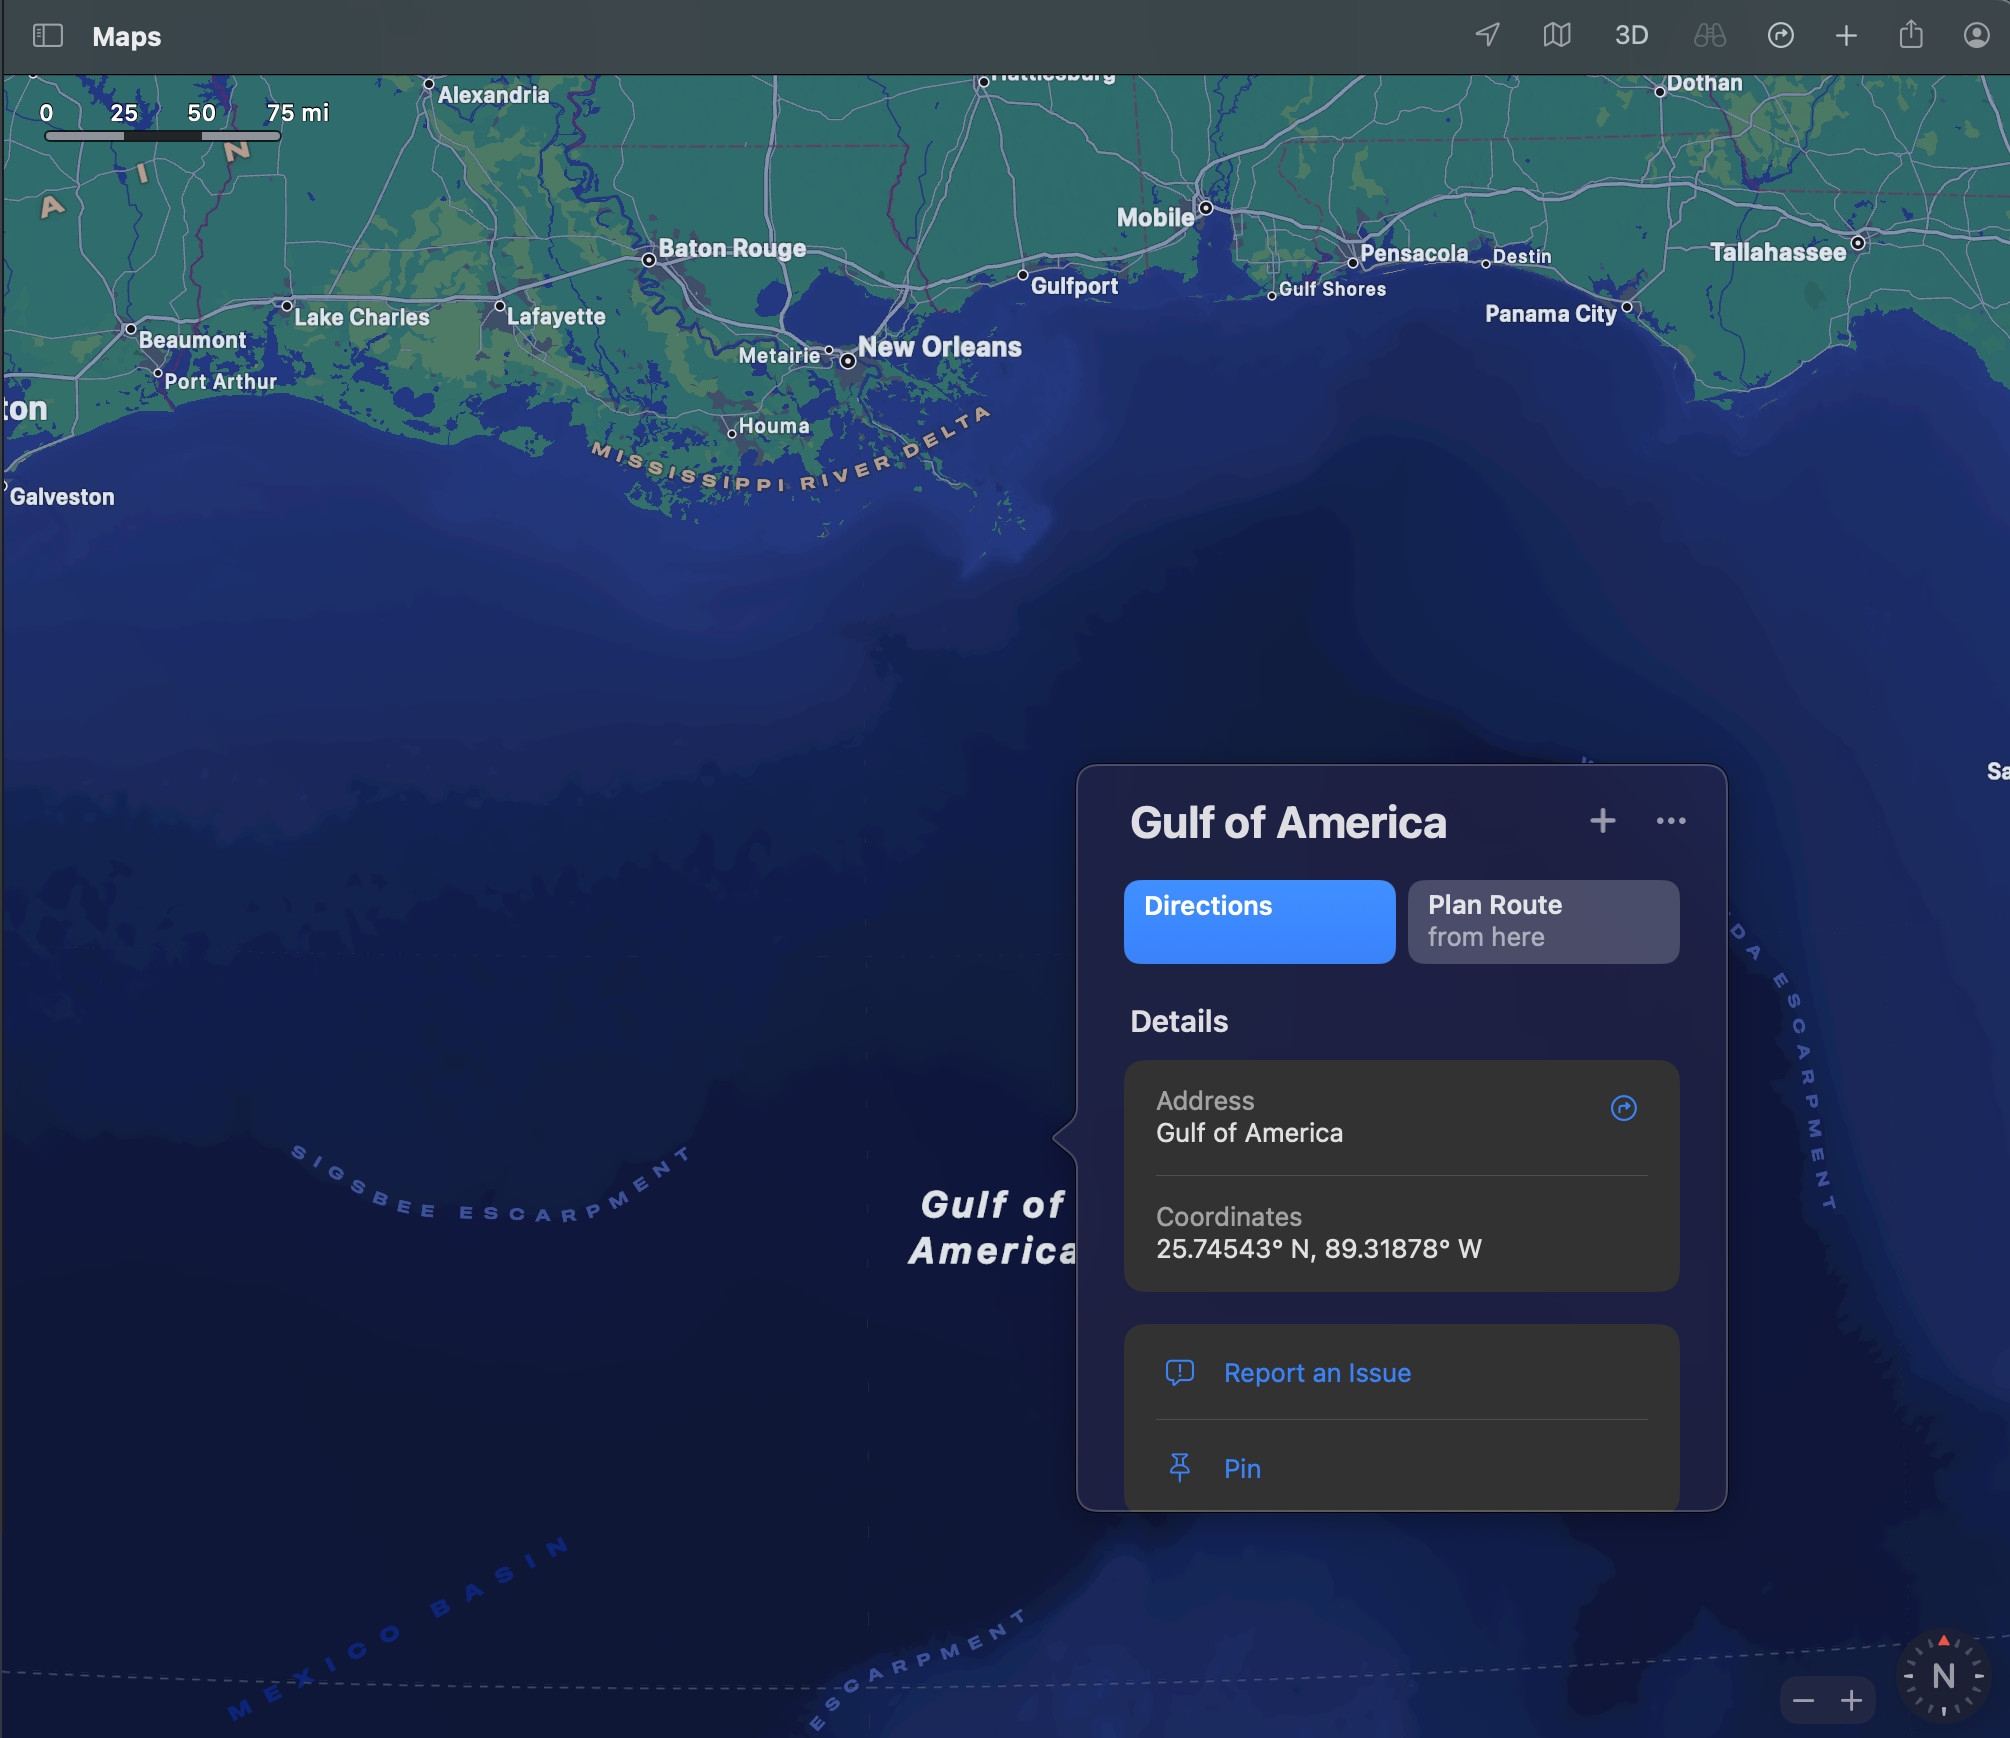Image resolution: width=2010 pixels, height=1738 pixels.
Task: Get Directions to Gulf of America
Action: 1259,921
